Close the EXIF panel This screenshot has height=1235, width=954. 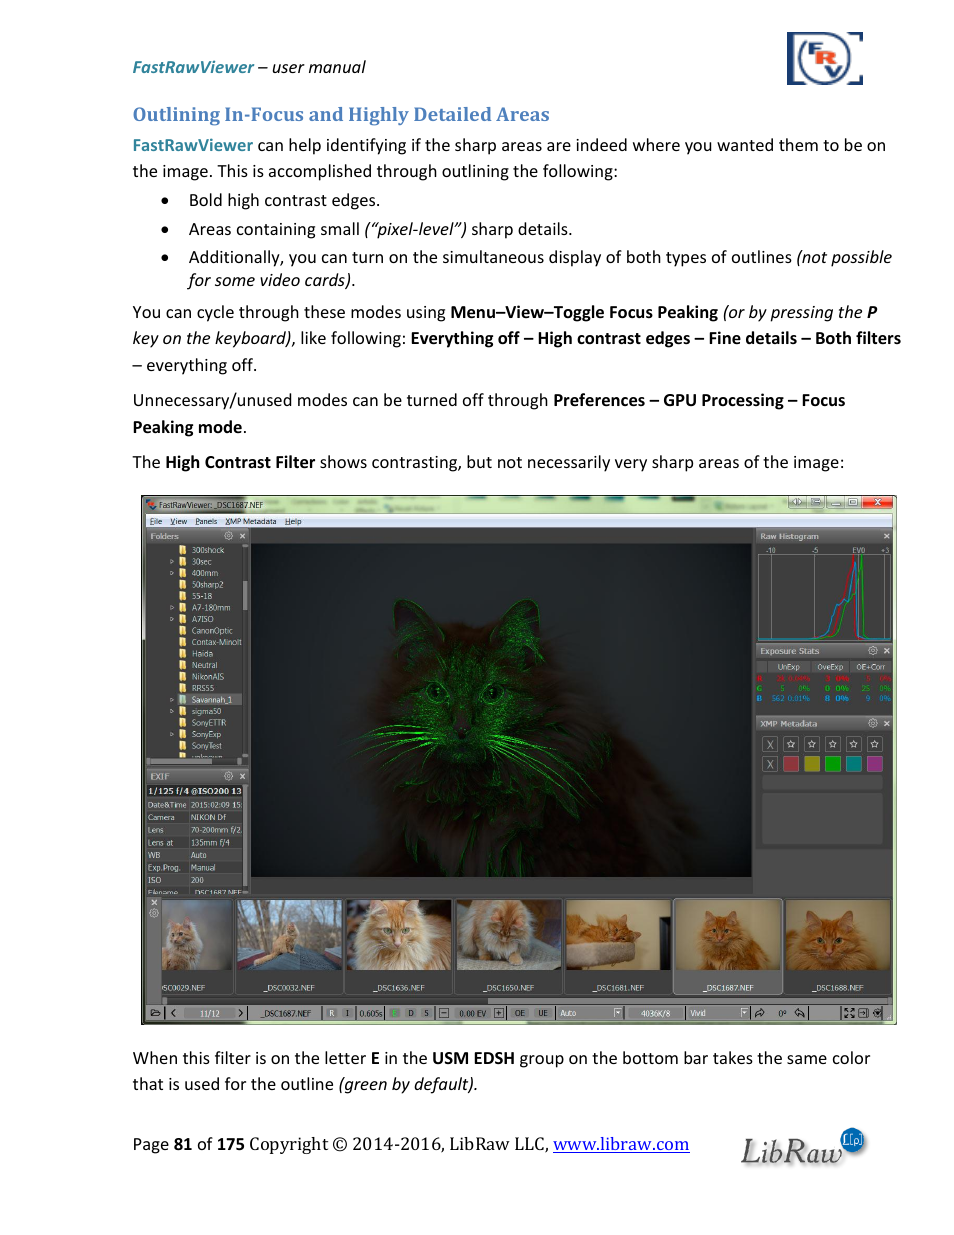pos(242,776)
